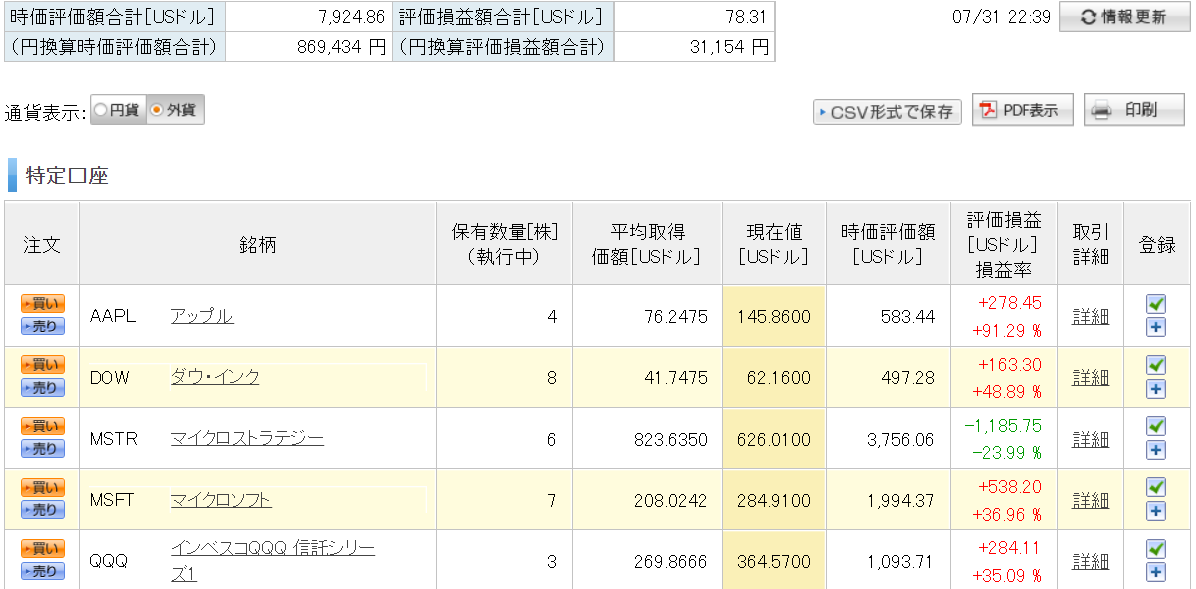The width and height of the screenshot is (1196, 589).
Task: Click the 情報更新 refresh button
Action: pyautogui.click(x=1123, y=17)
